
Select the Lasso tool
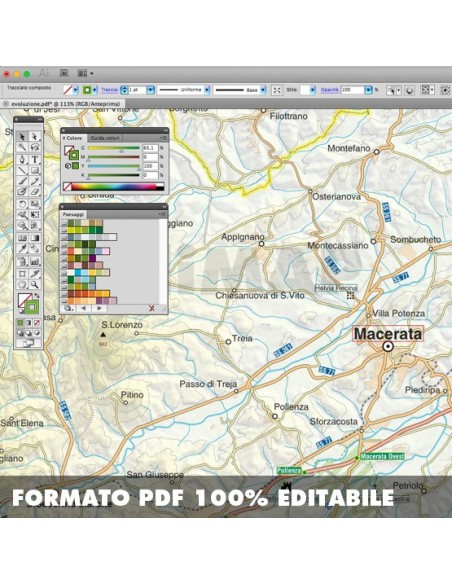point(35,147)
